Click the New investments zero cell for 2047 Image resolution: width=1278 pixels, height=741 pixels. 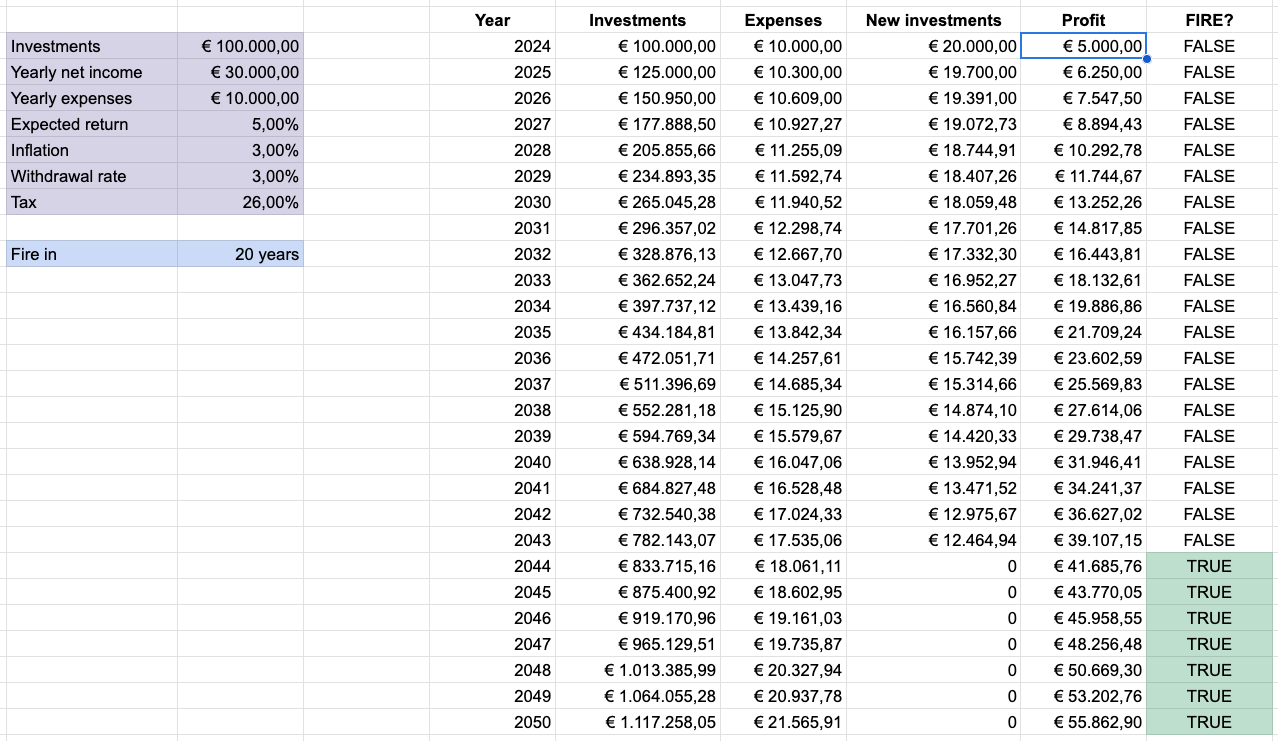tap(933, 644)
